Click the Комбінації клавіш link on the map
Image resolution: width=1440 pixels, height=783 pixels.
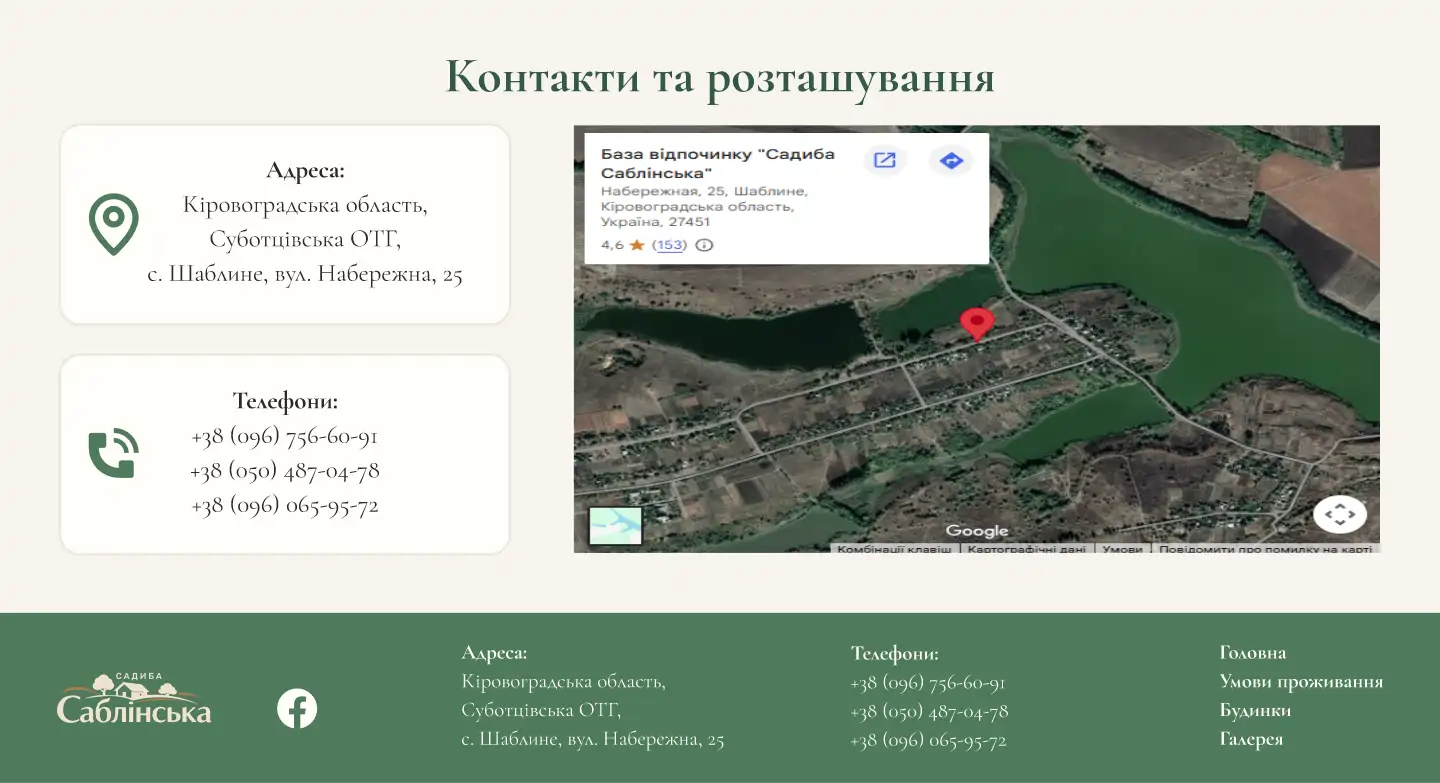click(x=893, y=548)
